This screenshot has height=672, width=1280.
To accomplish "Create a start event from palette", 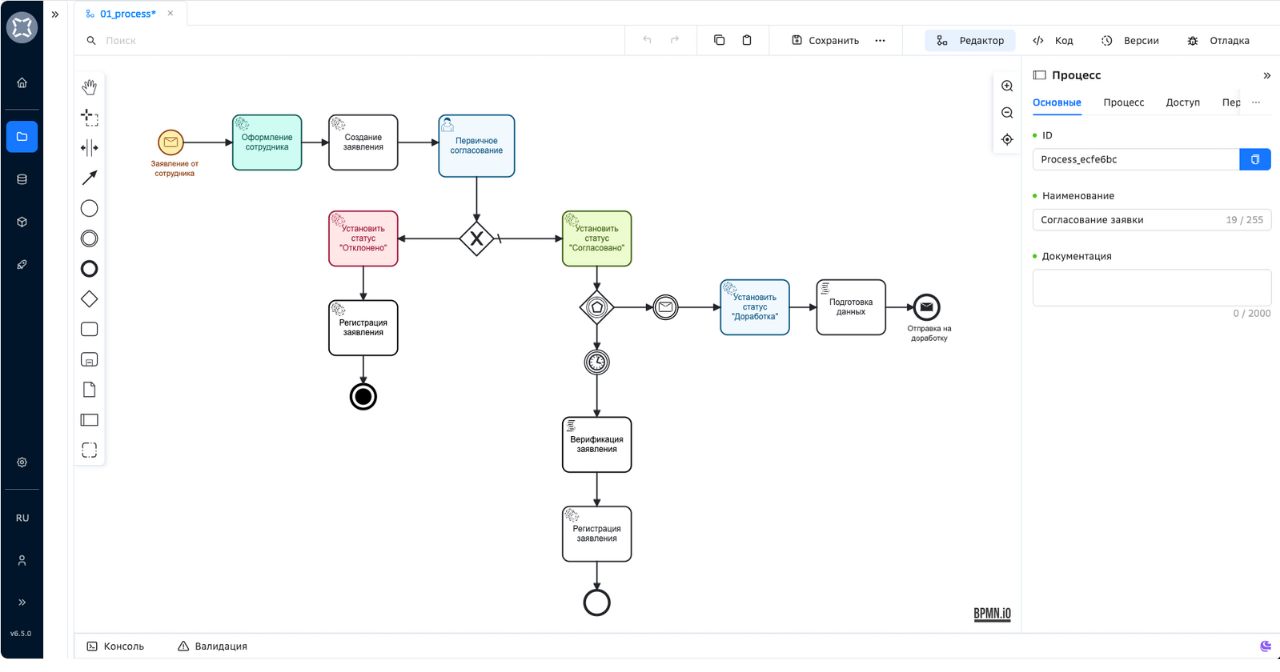I will pos(89,208).
